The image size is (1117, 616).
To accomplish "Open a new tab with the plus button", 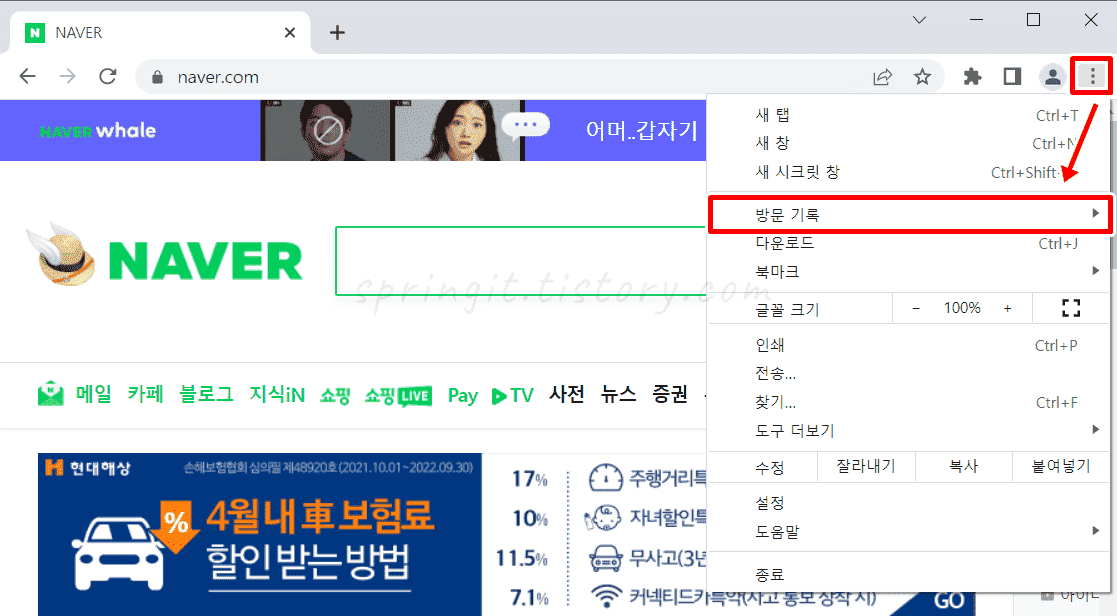I will [338, 32].
